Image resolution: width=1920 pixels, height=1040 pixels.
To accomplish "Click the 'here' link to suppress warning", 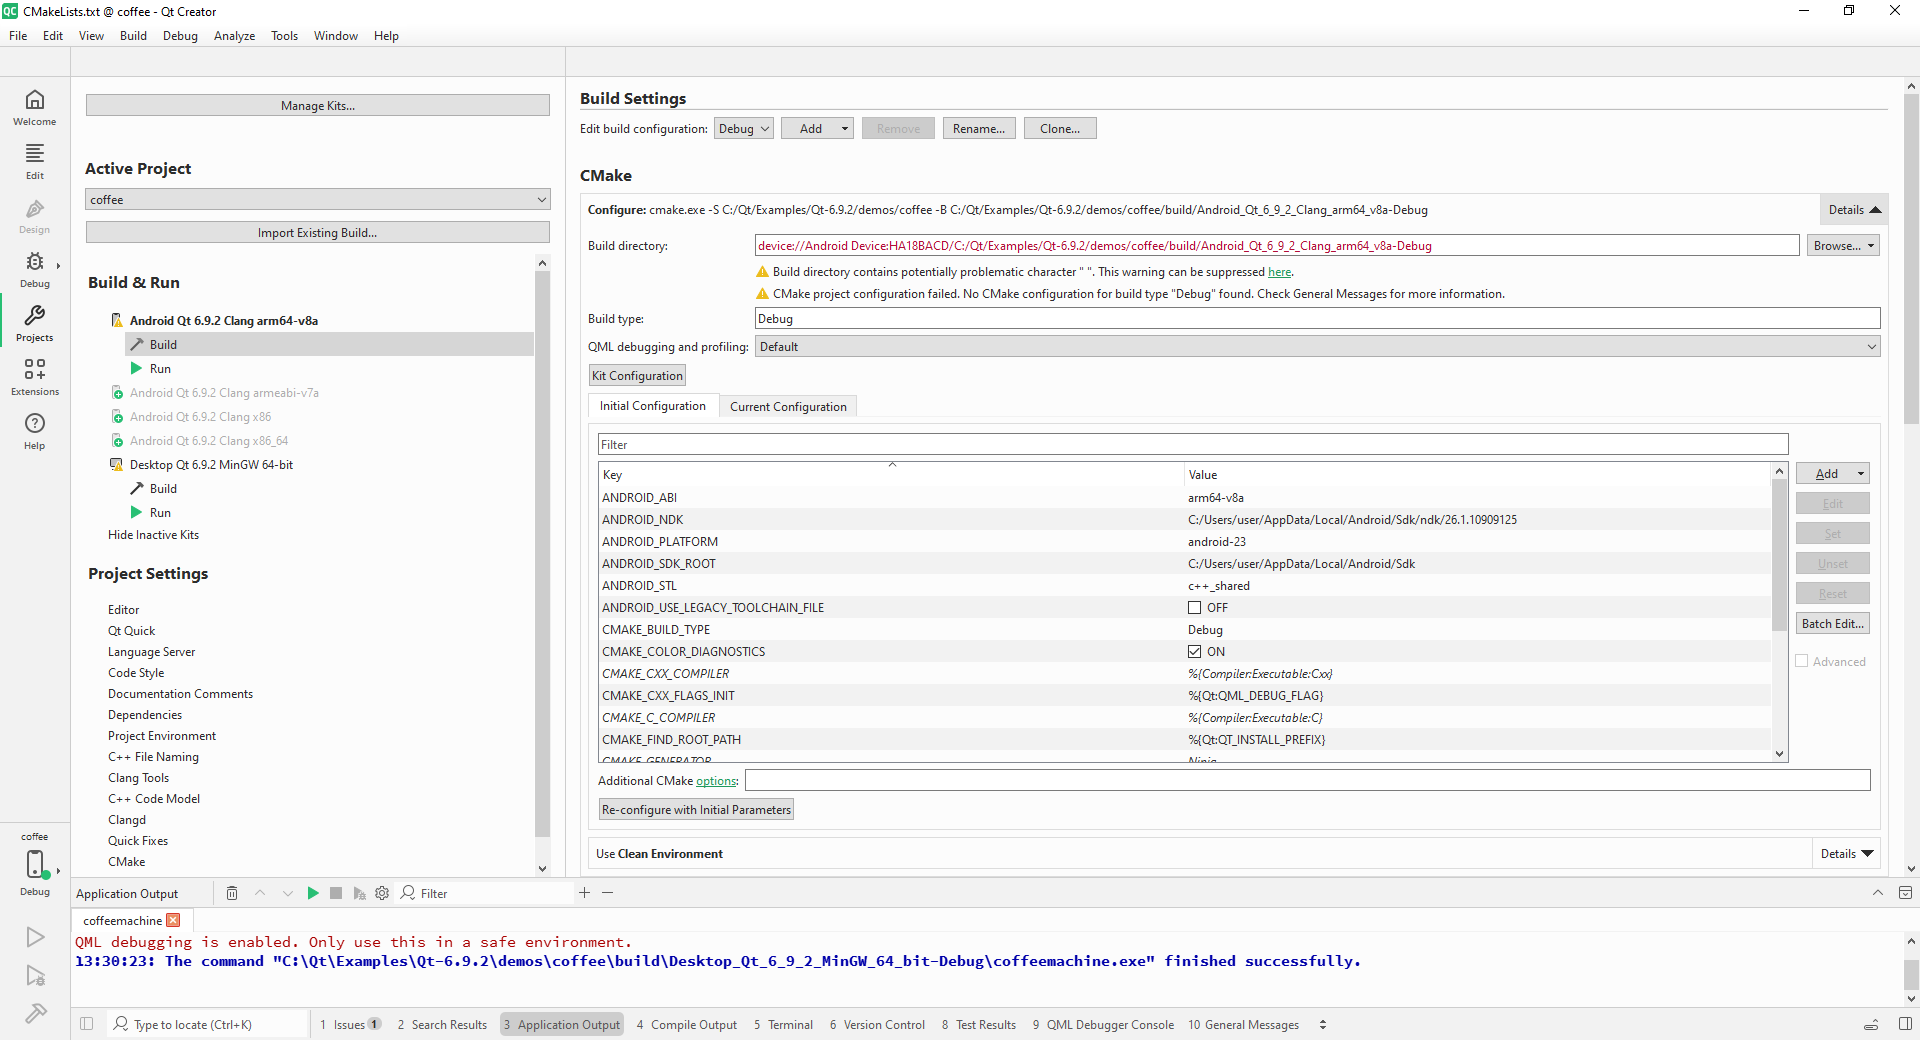I will (x=1279, y=272).
